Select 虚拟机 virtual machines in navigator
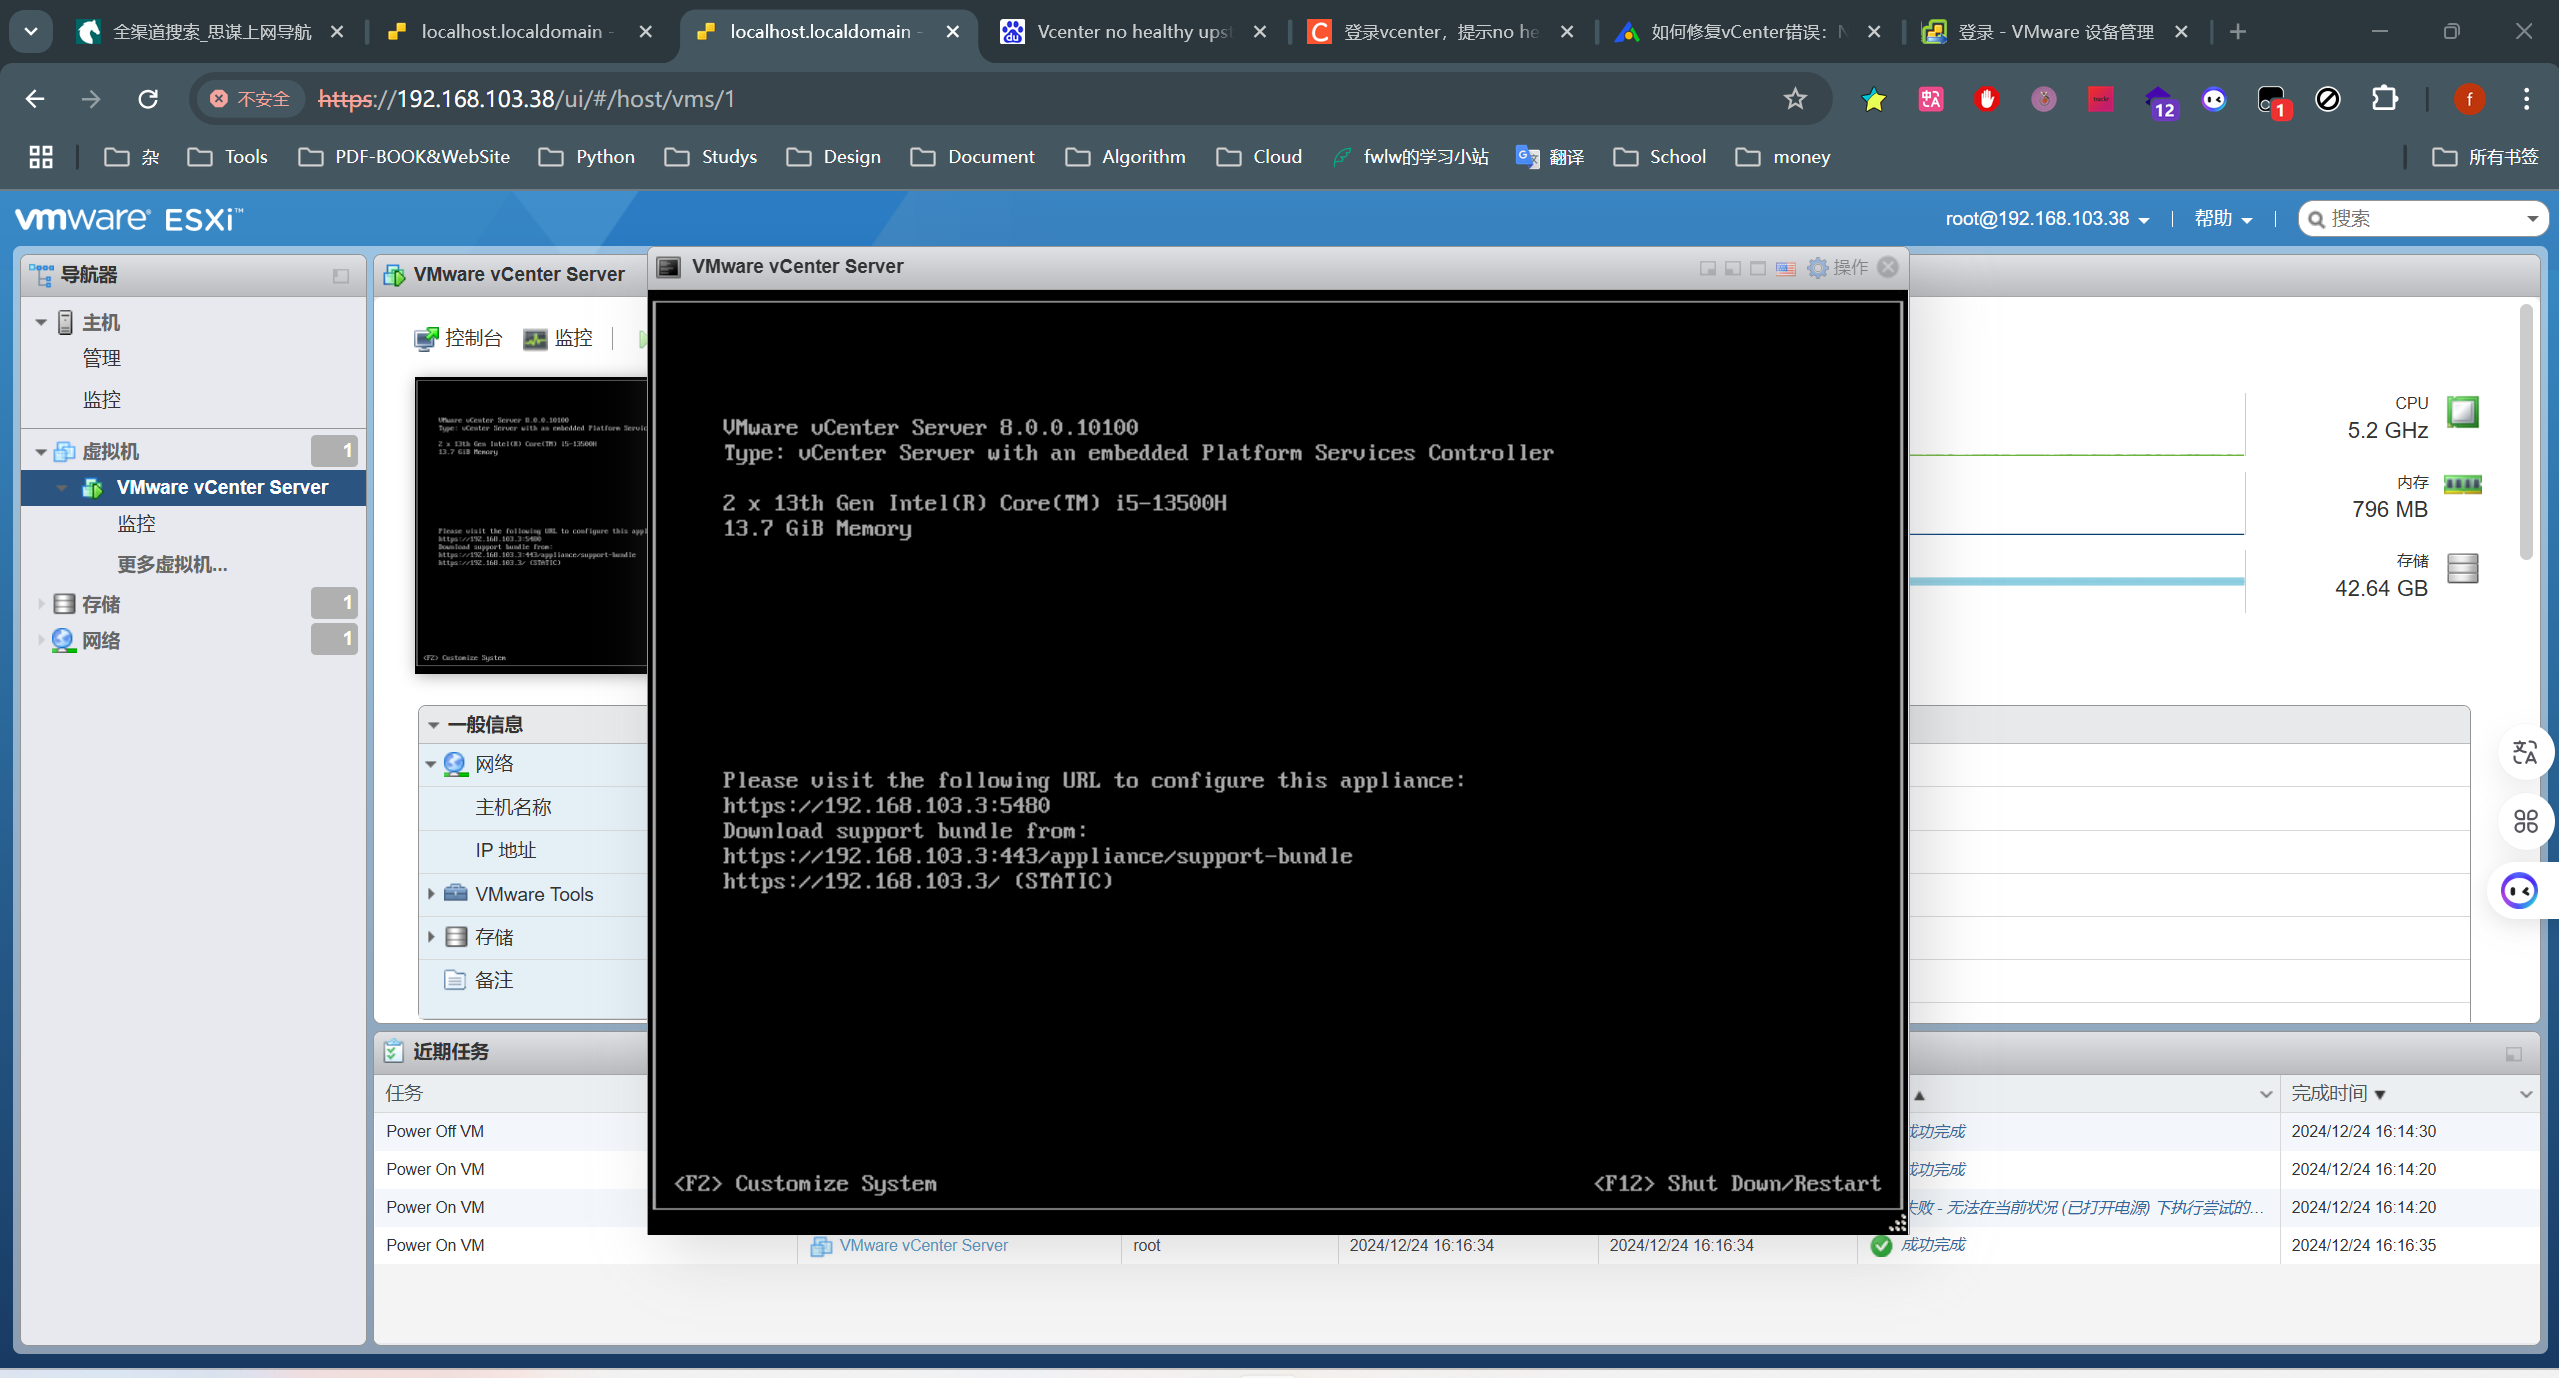This screenshot has height=1378, width=2559. 110,451
